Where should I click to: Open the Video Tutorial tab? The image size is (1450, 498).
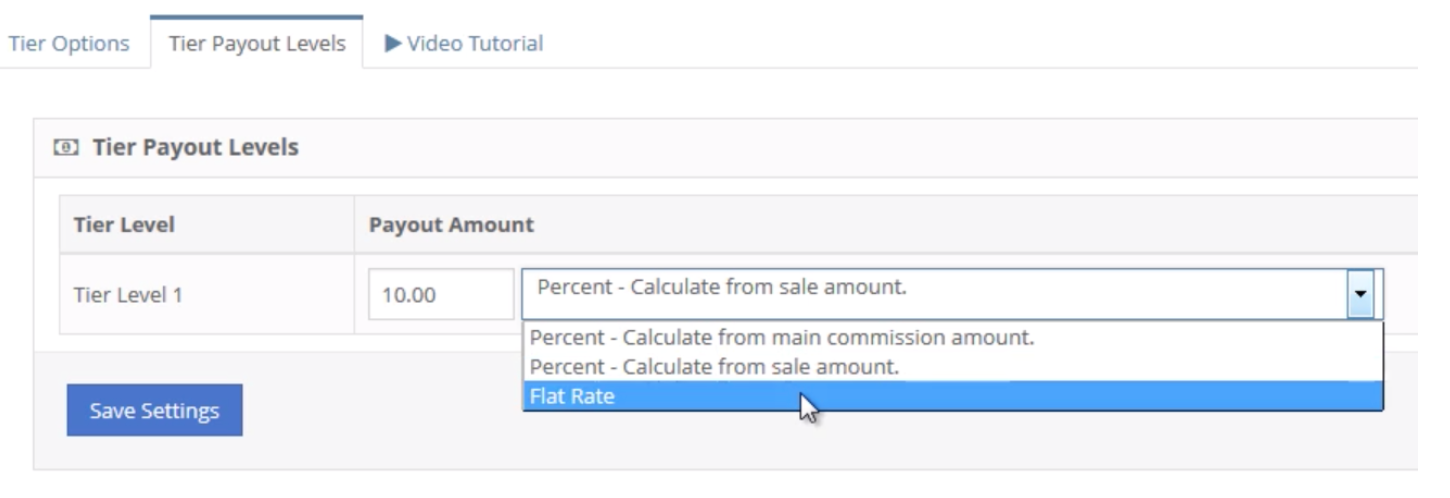pos(463,43)
